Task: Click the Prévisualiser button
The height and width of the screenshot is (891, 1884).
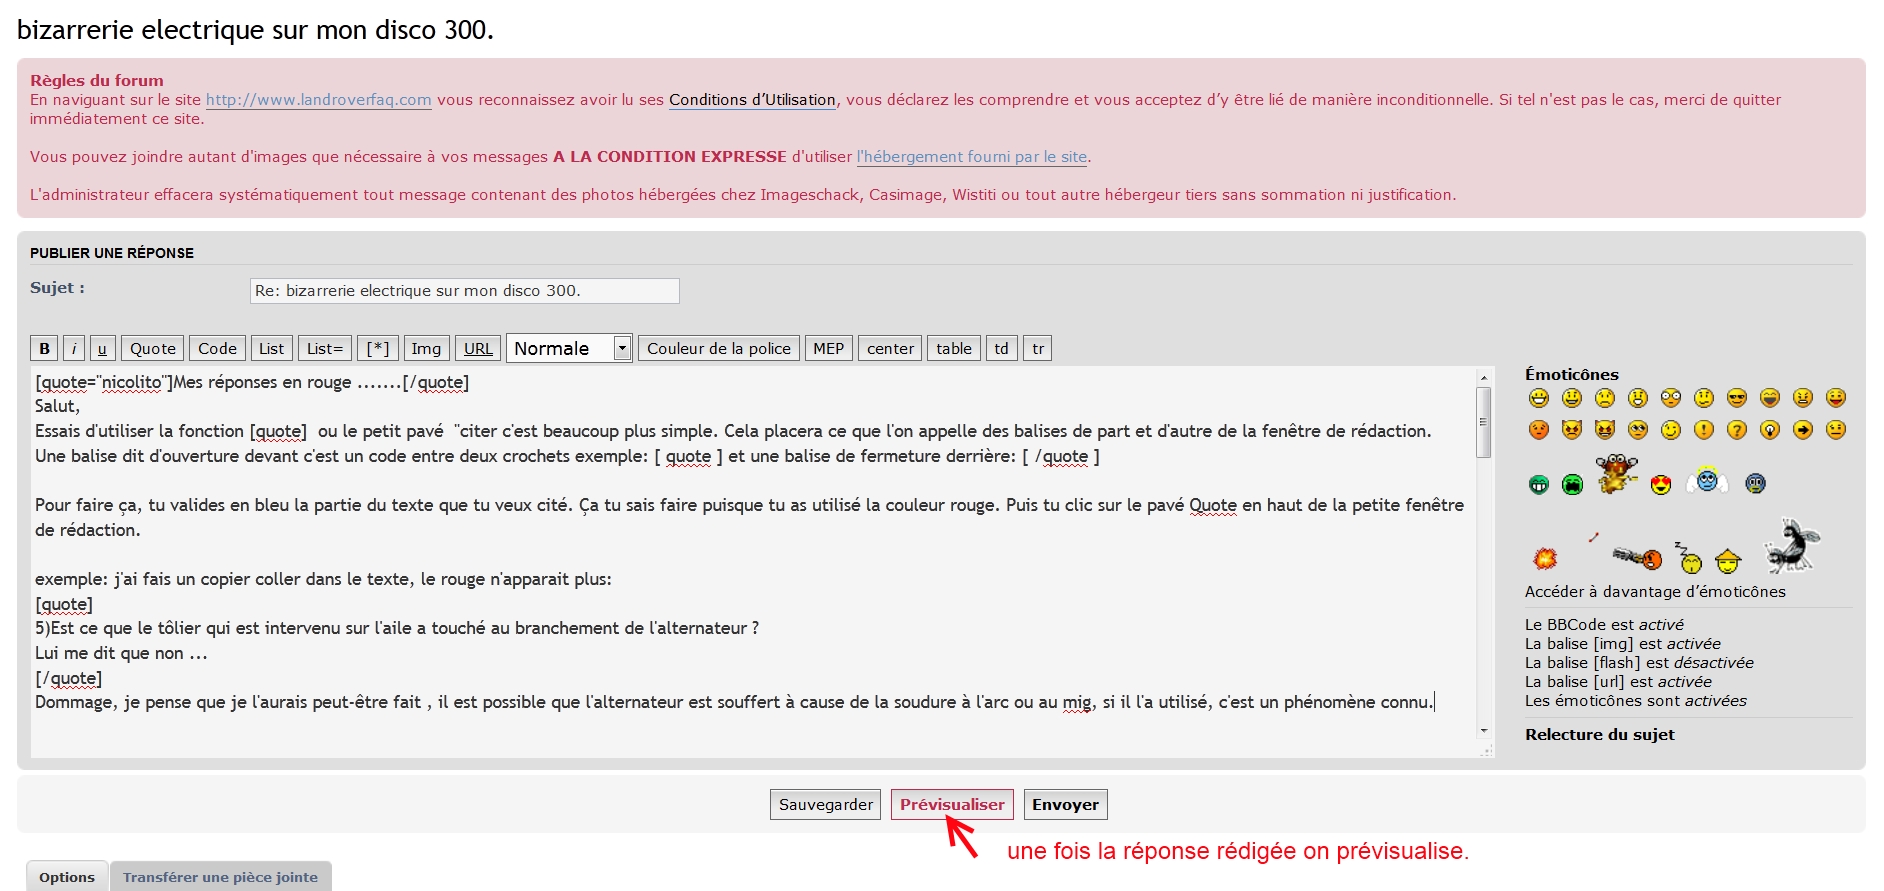Action: (x=952, y=804)
